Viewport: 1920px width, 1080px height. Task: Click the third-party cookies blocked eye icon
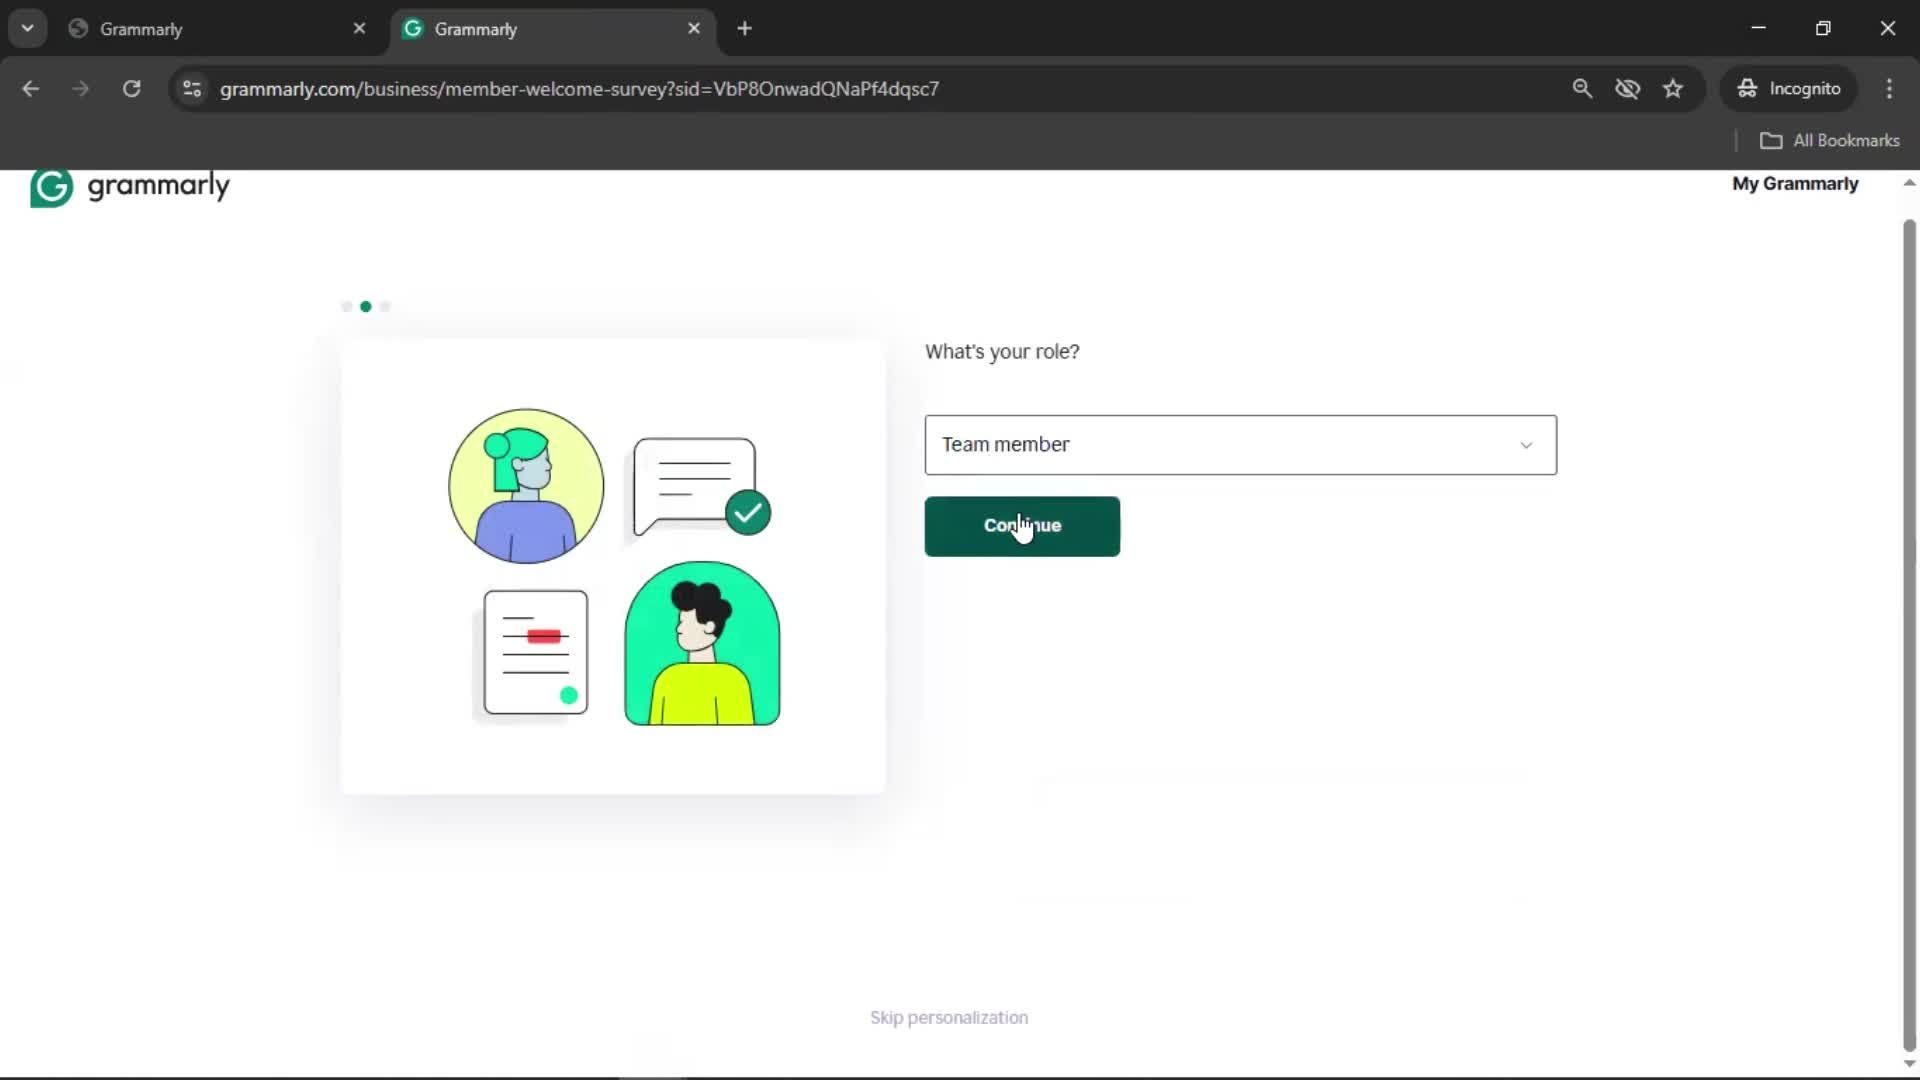tap(1627, 89)
